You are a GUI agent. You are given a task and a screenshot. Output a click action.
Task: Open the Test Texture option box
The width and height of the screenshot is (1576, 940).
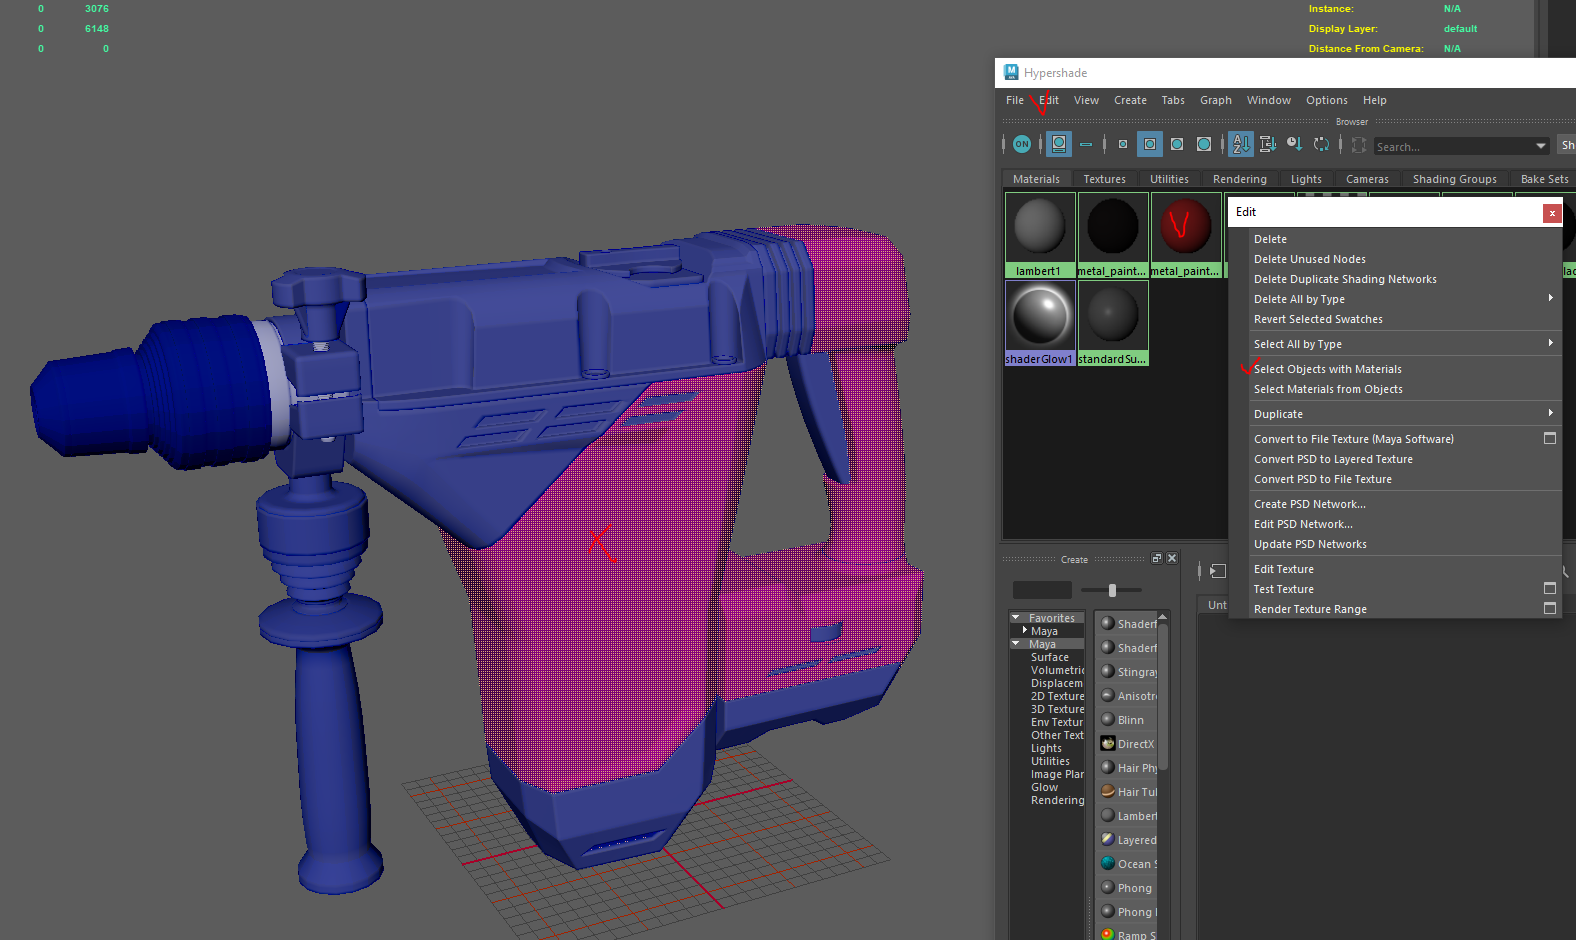click(1549, 588)
